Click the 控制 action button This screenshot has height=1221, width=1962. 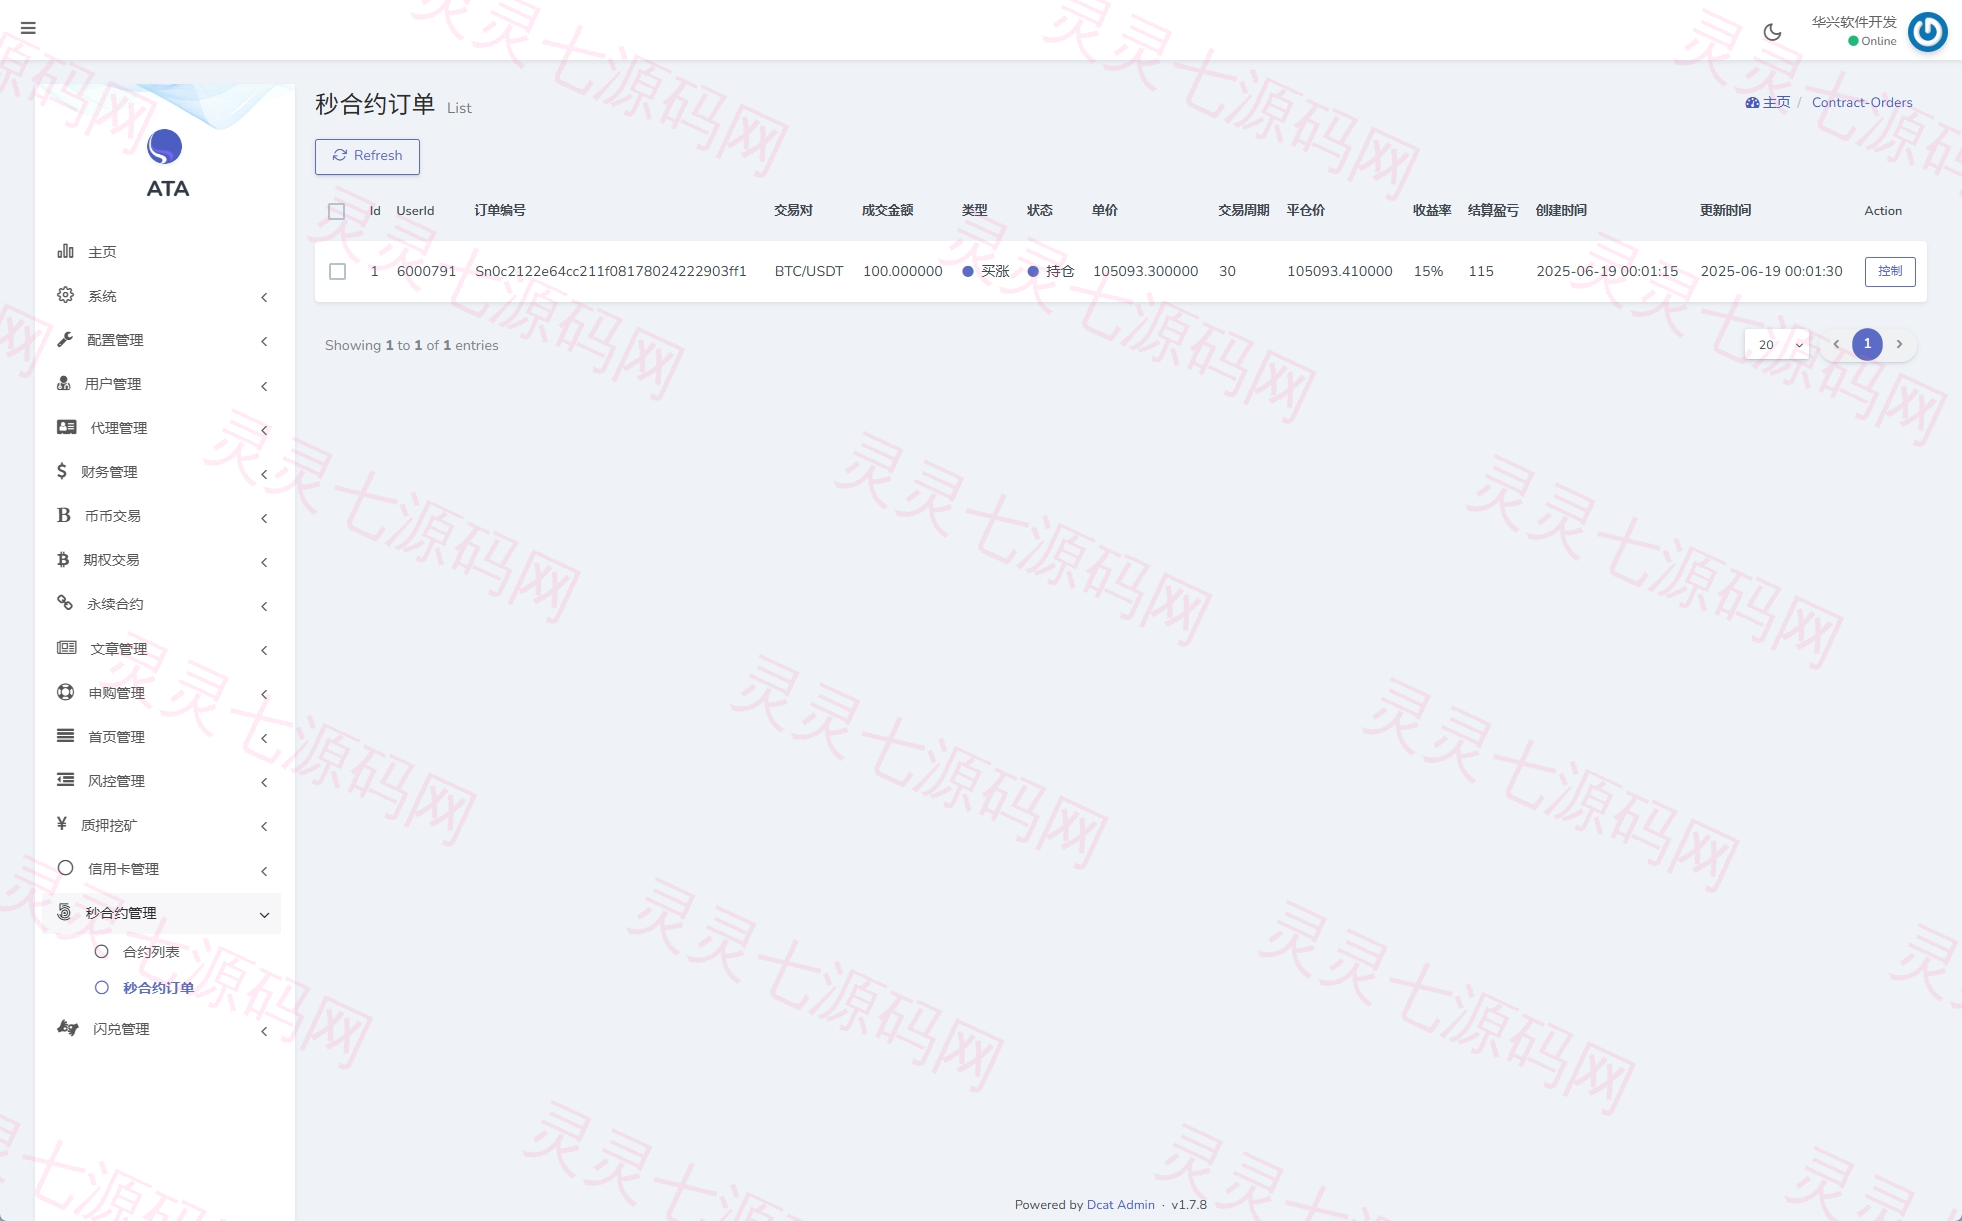click(x=1890, y=271)
